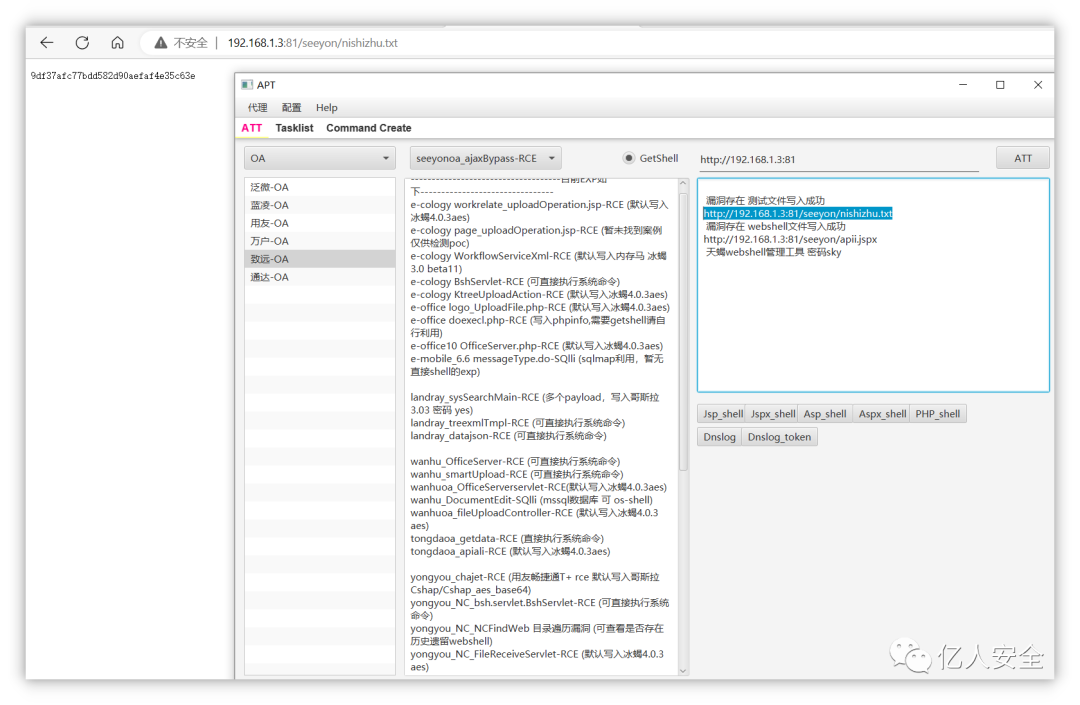Click the Aspx_shell button
Screen dimensions: 1080x705
882,414
